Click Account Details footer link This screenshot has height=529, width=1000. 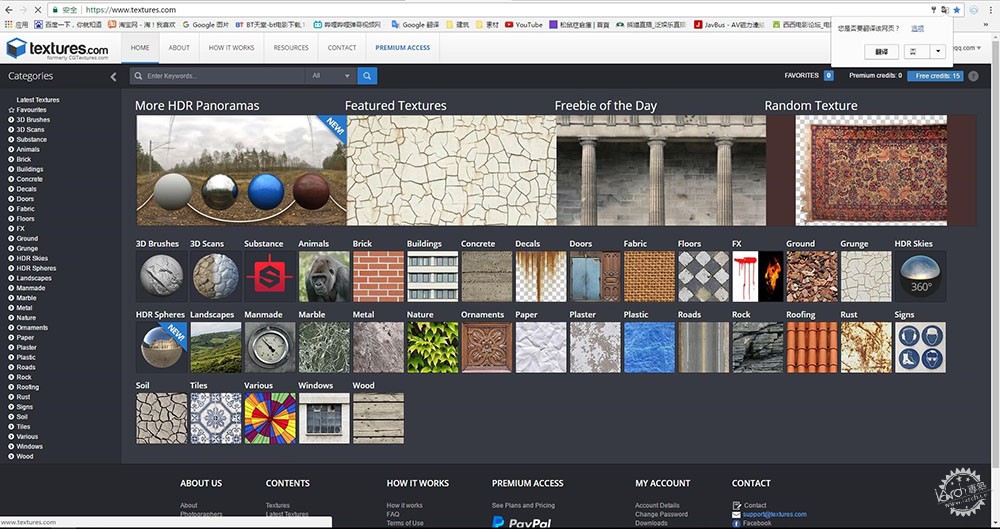coord(657,505)
